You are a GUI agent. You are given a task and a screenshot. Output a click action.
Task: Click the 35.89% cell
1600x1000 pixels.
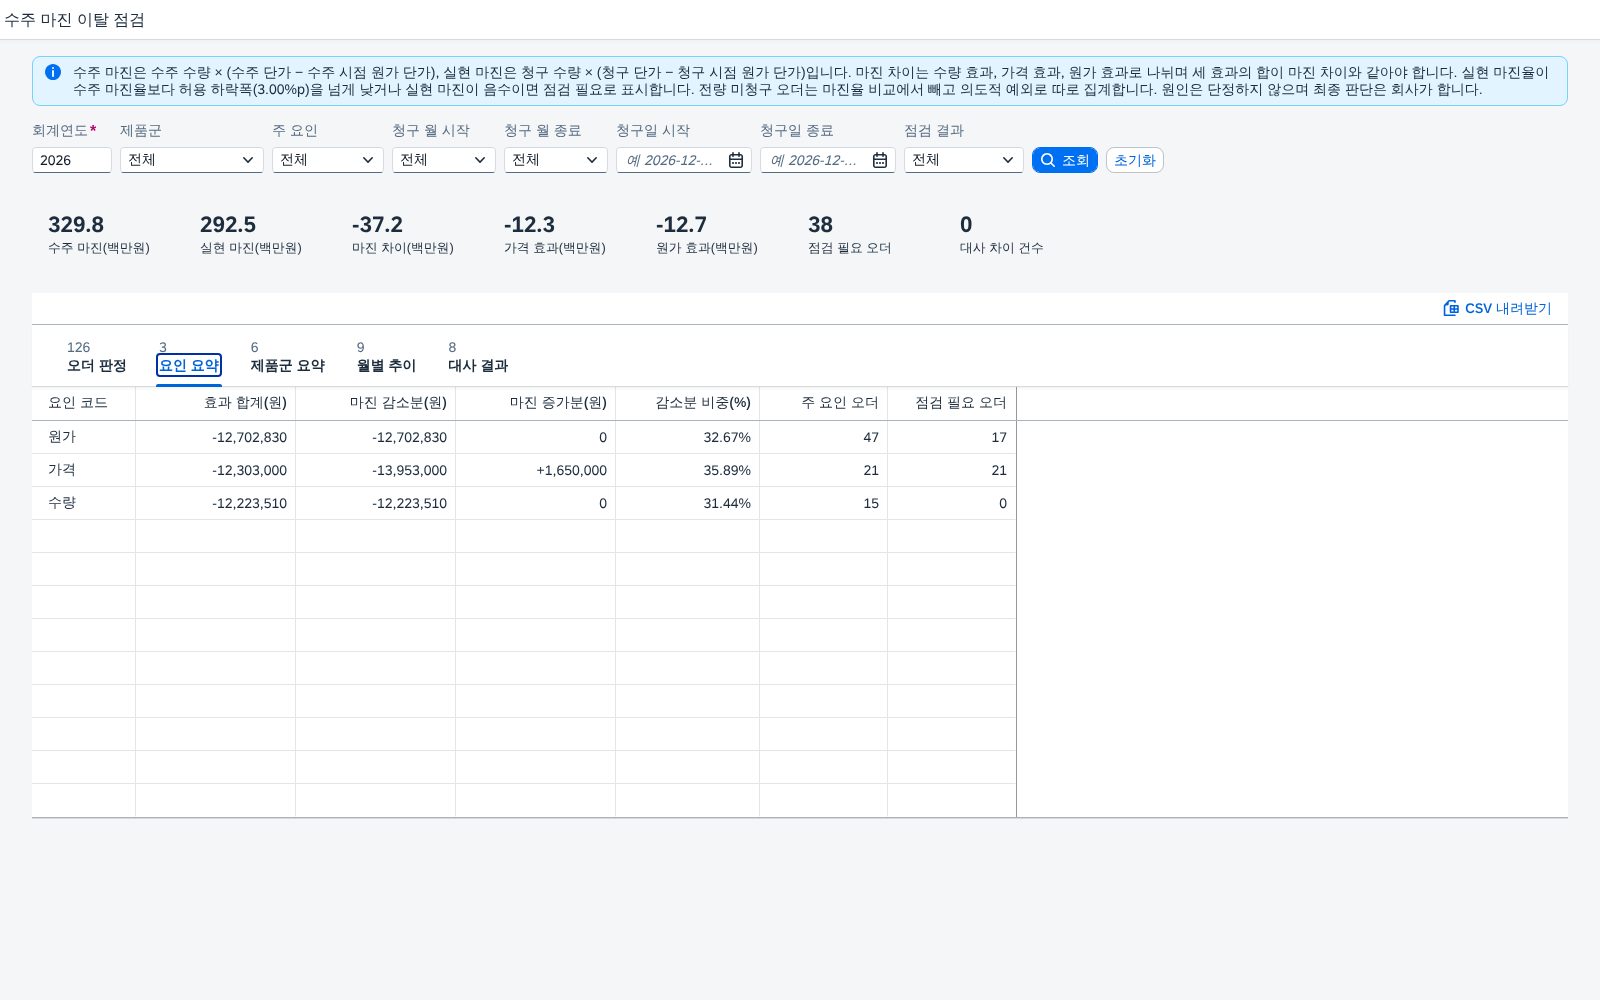688,470
